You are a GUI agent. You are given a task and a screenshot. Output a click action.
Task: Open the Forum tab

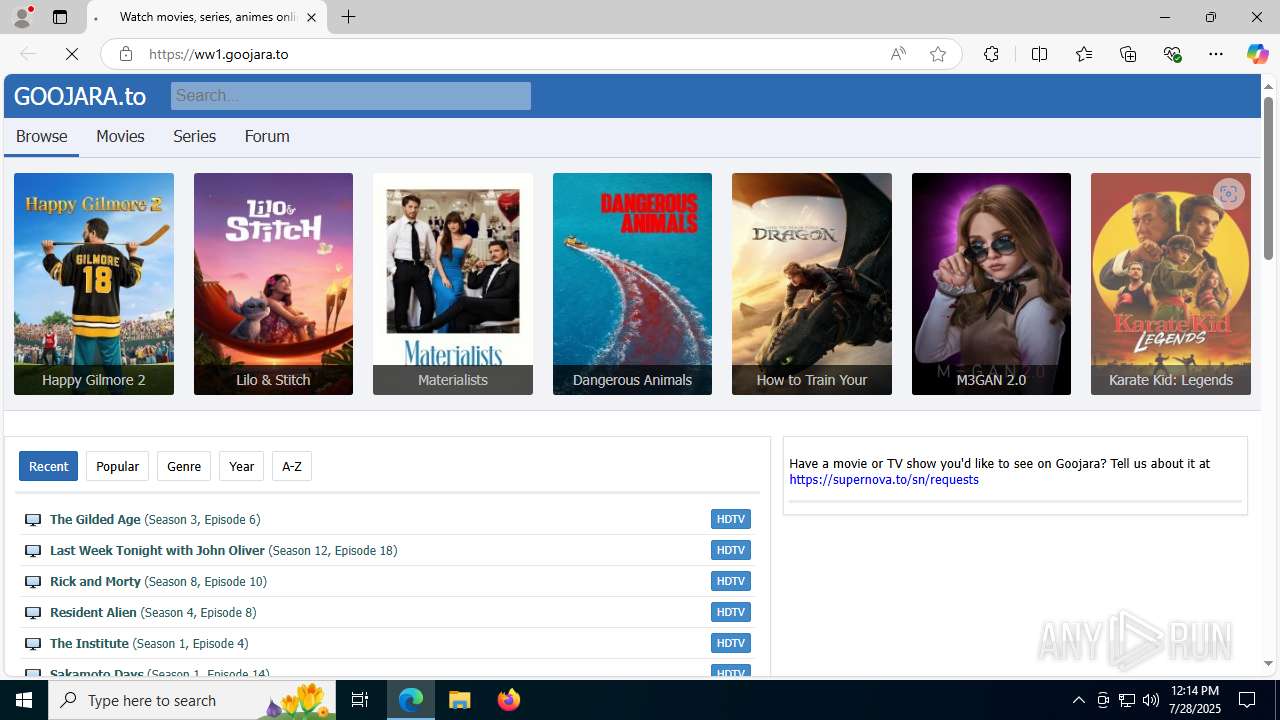pyautogui.click(x=267, y=136)
